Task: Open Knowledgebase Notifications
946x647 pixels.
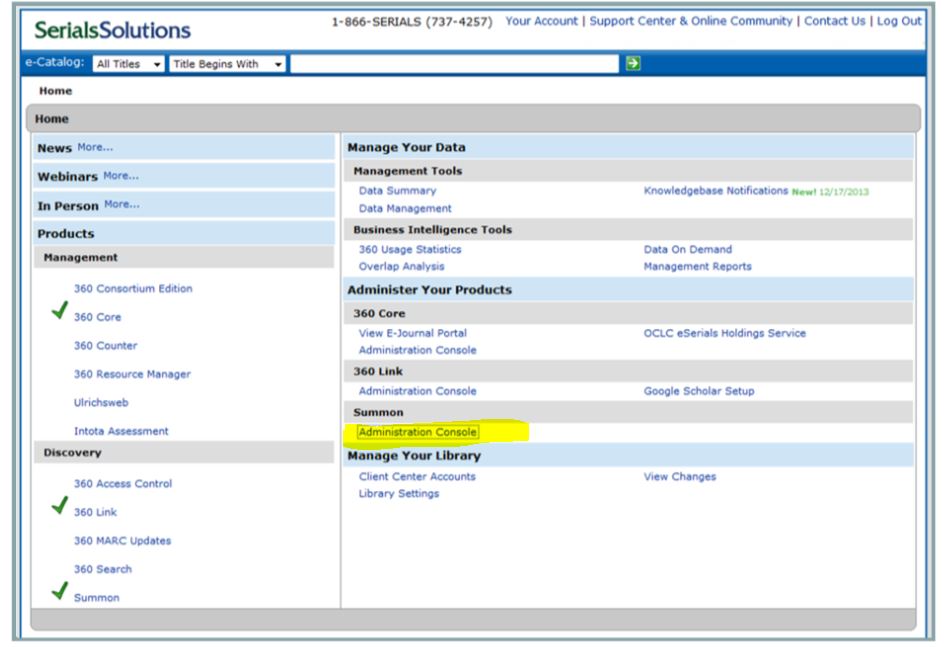Action: 716,191
